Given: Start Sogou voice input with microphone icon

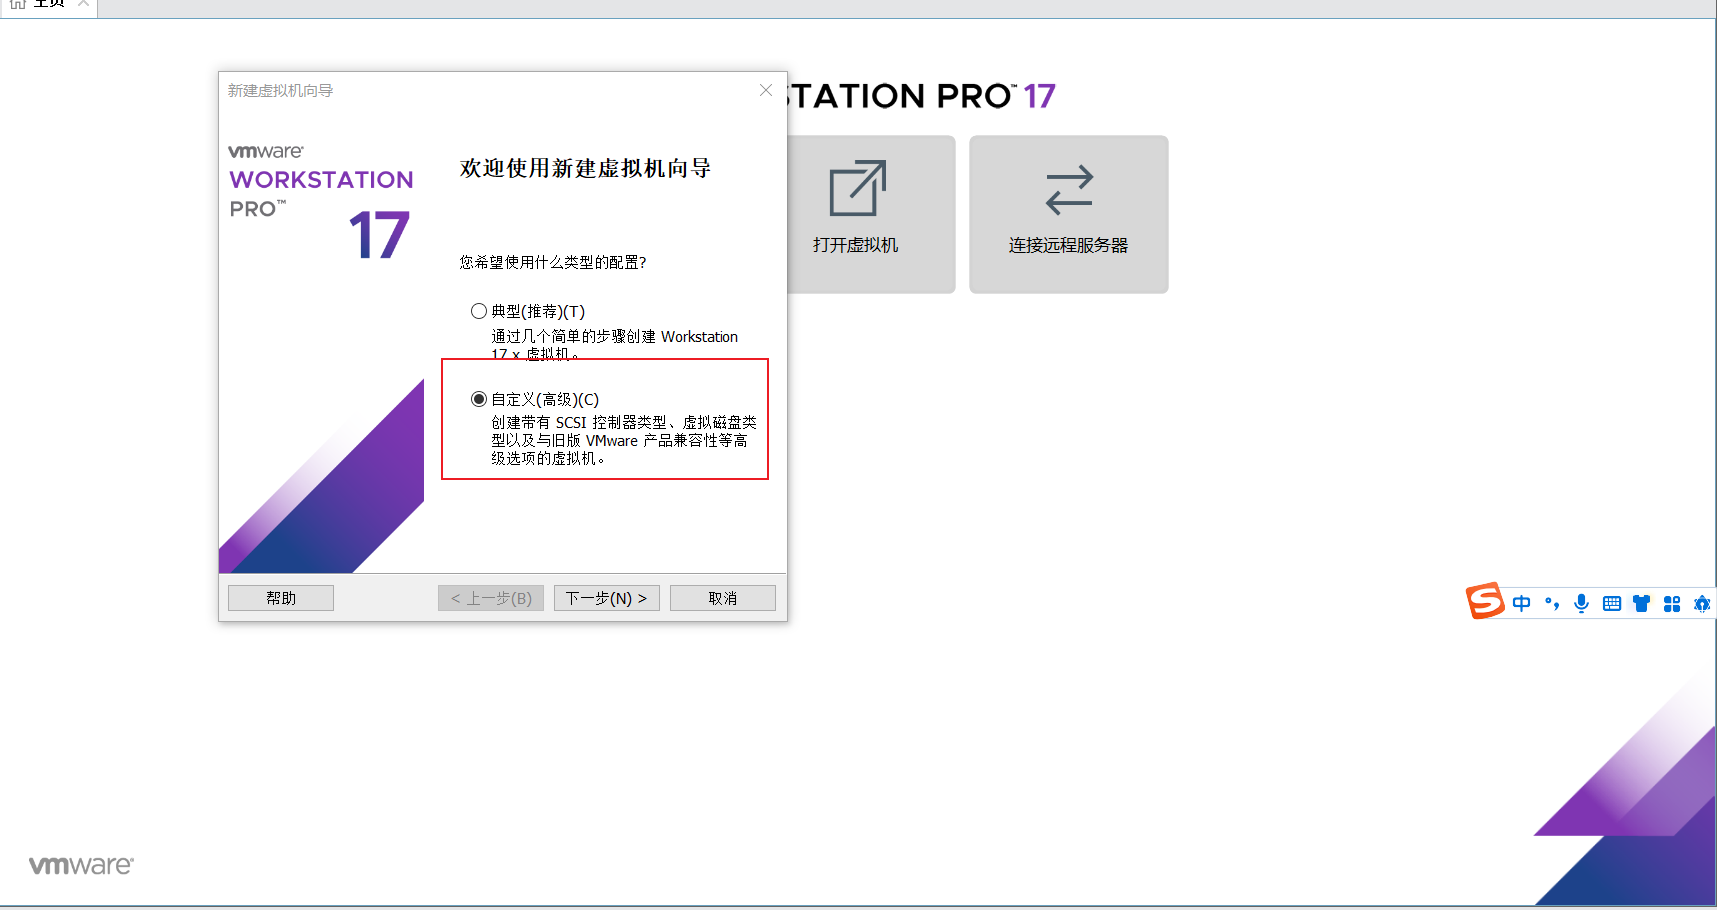Looking at the screenshot, I should (1581, 603).
